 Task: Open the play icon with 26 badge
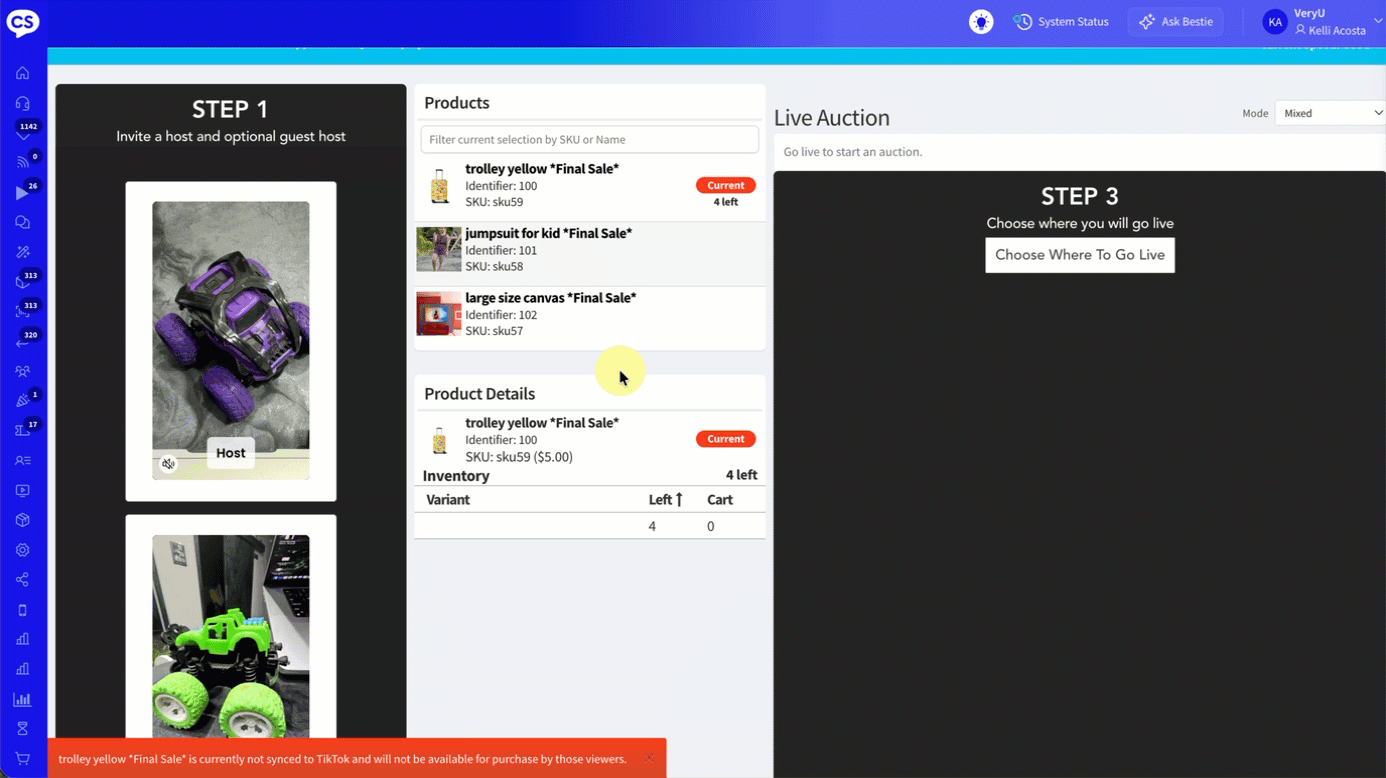pos(22,192)
